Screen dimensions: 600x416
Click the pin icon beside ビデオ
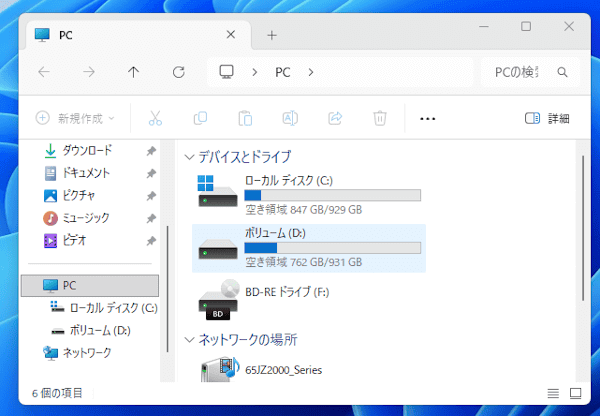(x=151, y=241)
